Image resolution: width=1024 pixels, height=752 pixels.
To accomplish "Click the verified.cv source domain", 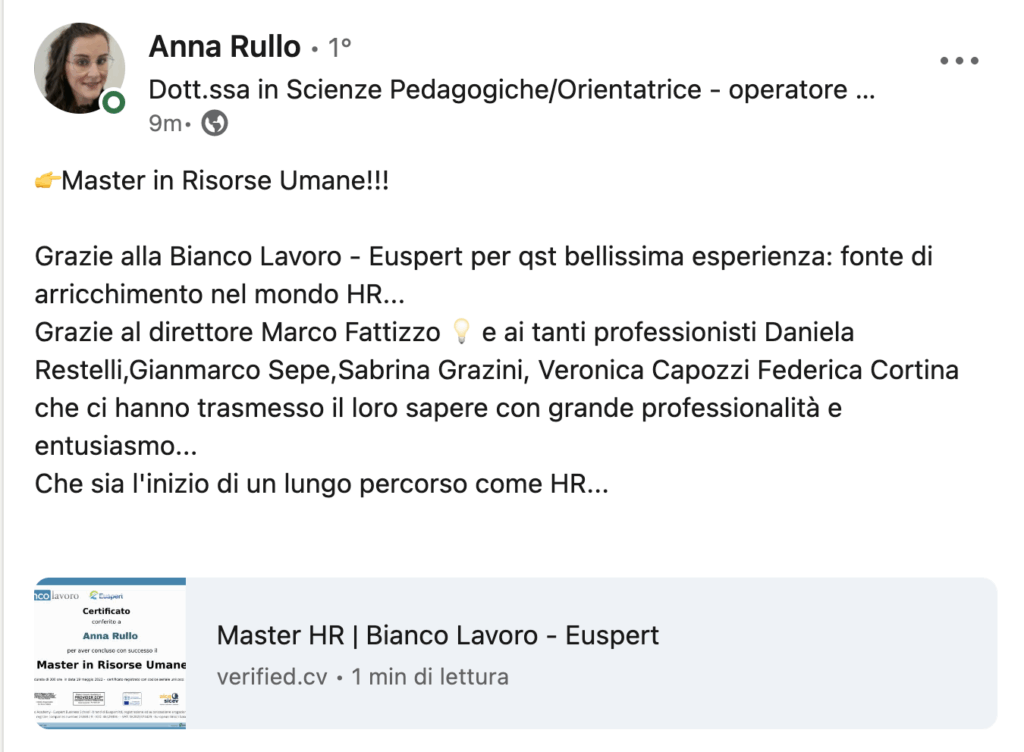I will coord(272,676).
